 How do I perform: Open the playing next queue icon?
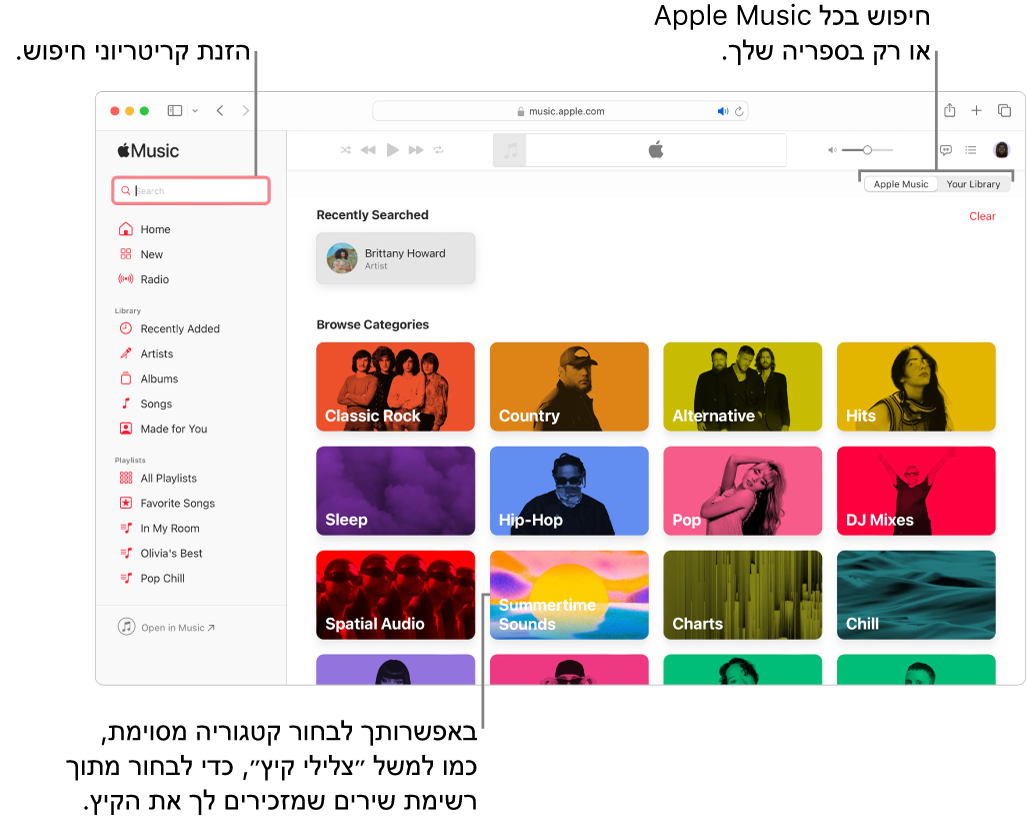(x=971, y=150)
